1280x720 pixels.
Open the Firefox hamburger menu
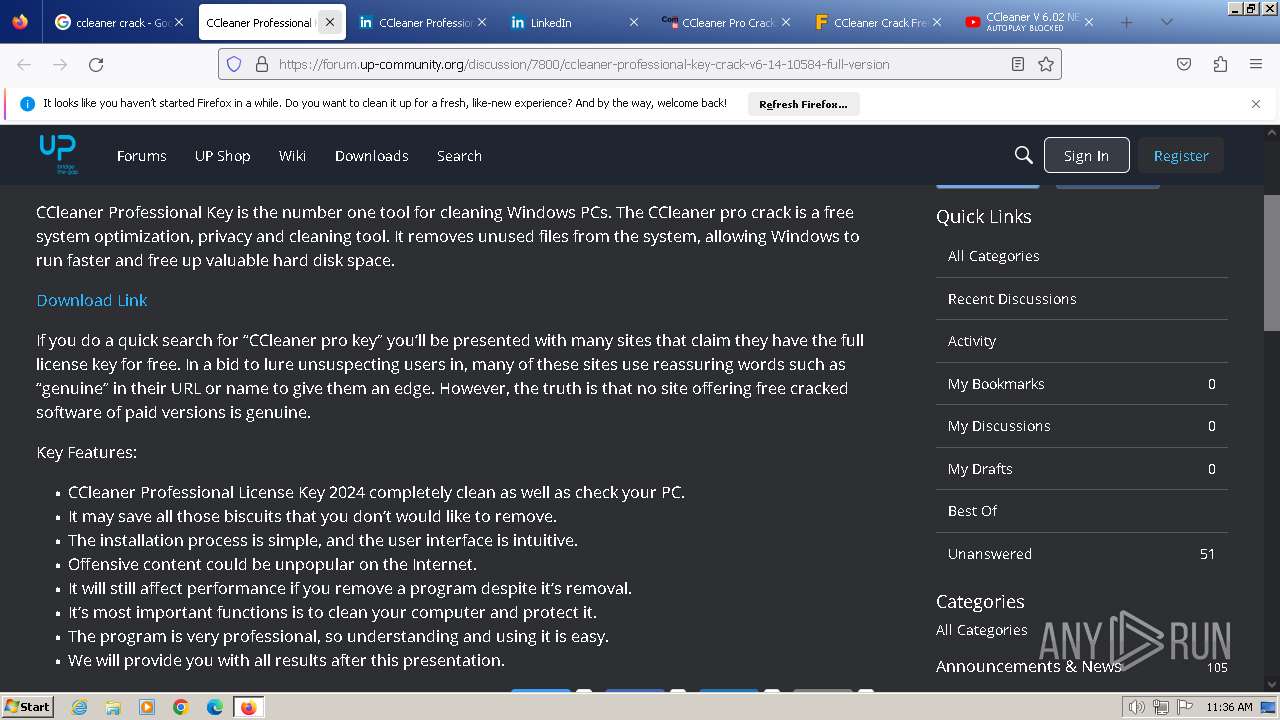(x=1256, y=64)
